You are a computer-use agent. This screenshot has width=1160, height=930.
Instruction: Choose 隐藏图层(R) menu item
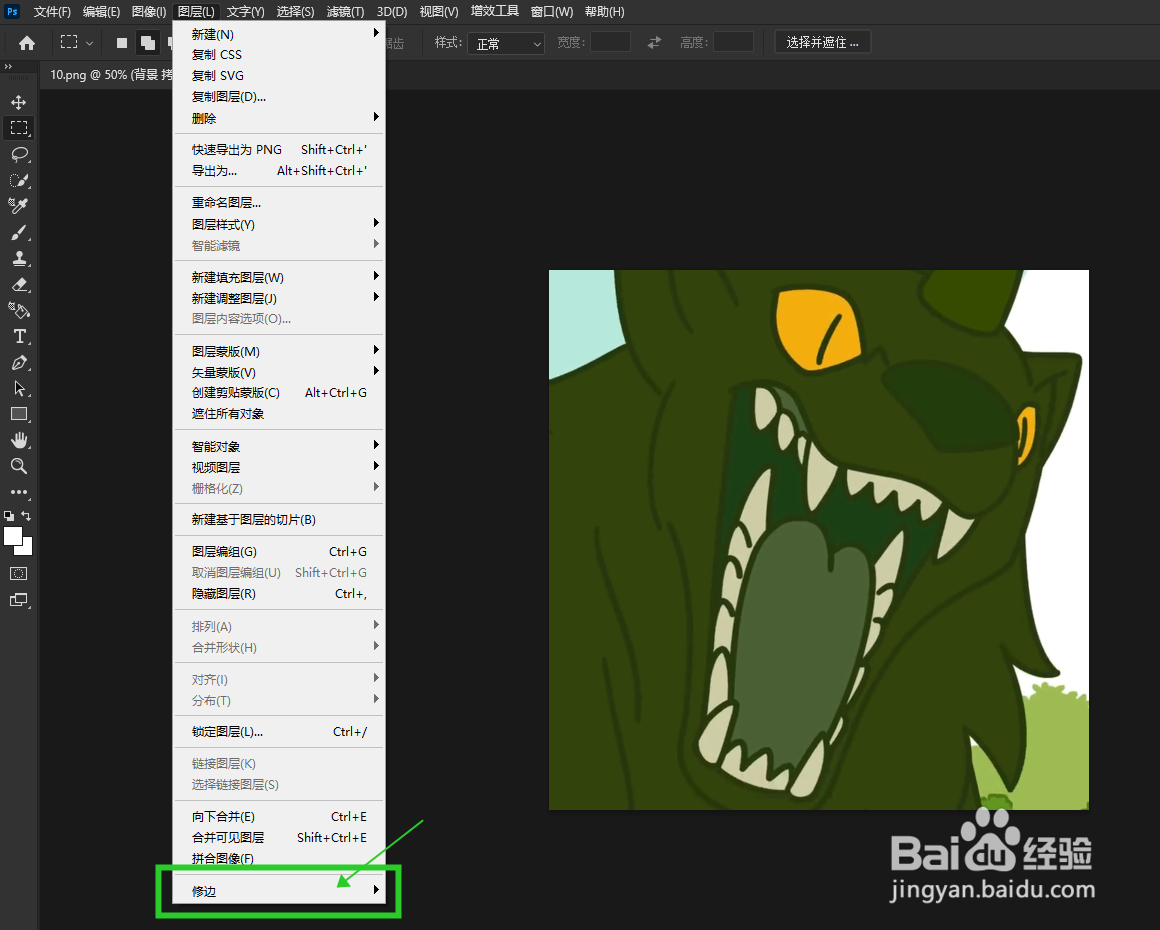pos(279,594)
